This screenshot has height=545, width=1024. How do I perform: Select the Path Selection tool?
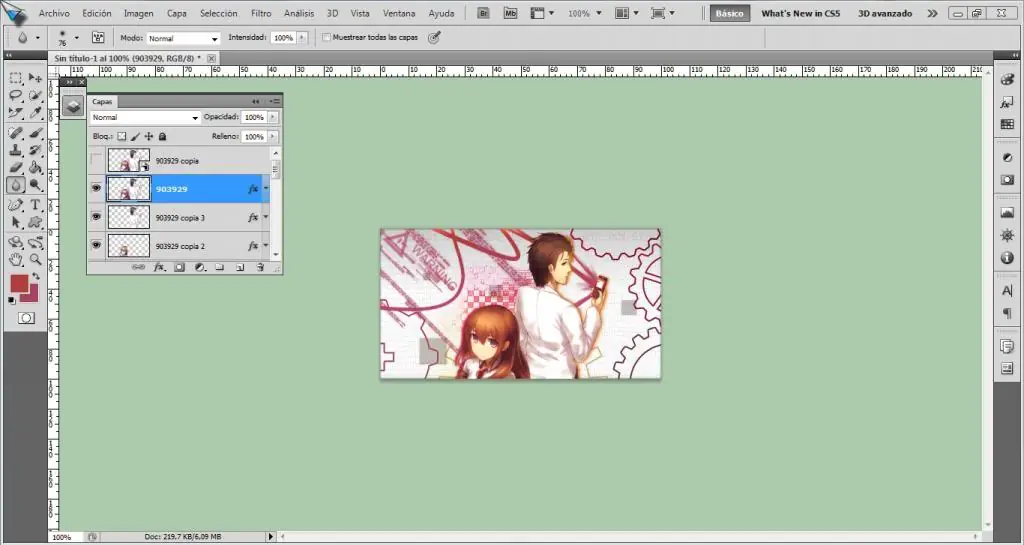pyautogui.click(x=16, y=223)
